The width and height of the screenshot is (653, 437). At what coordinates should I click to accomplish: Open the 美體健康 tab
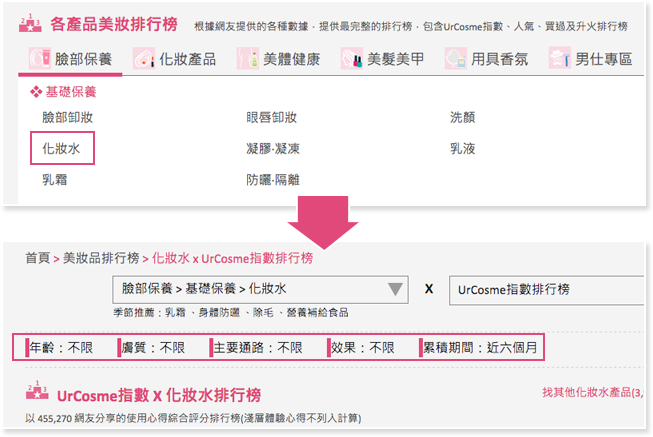pos(278,59)
